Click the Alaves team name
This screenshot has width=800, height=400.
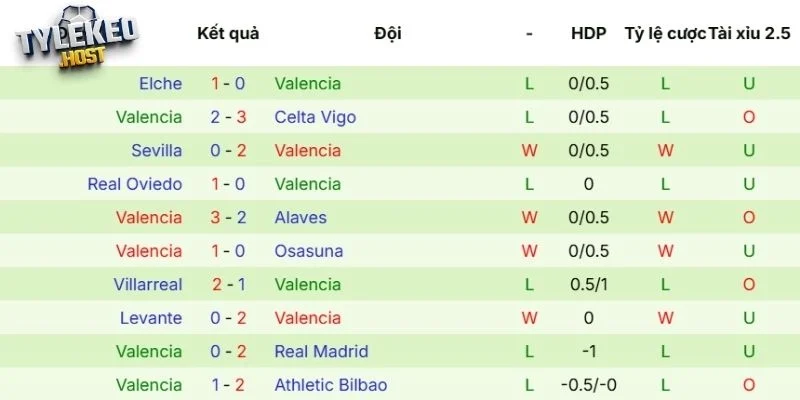pos(300,217)
